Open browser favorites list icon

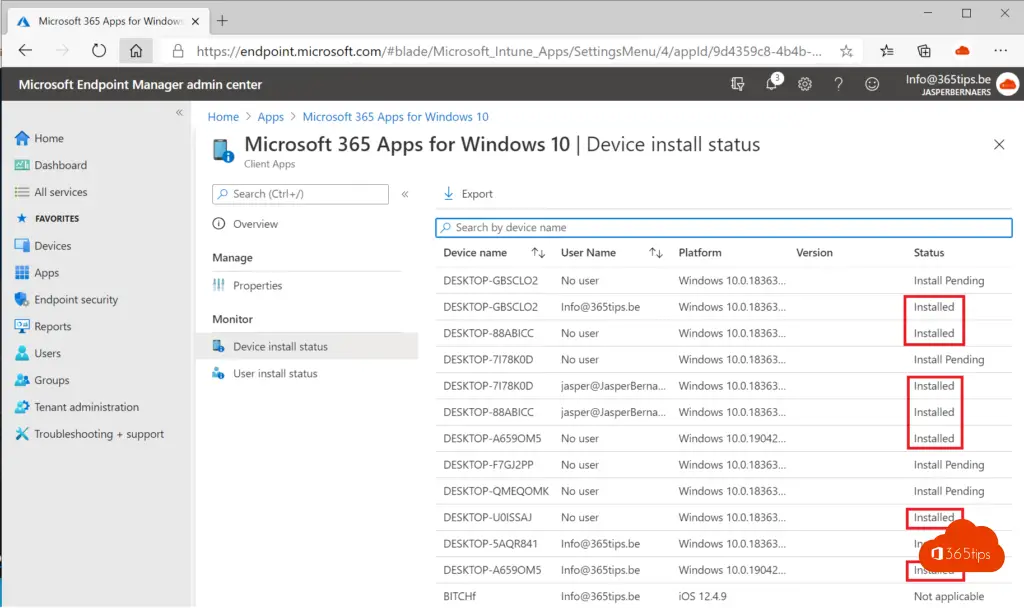(886, 51)
